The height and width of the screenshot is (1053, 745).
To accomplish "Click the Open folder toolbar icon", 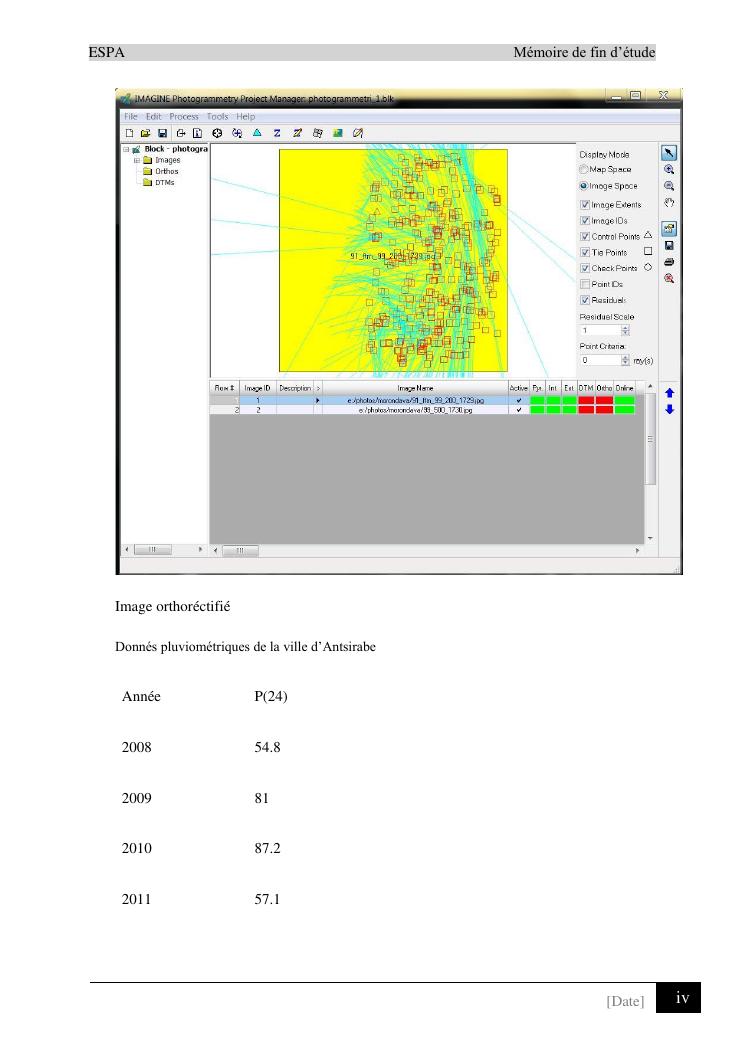I will click(x=145, y=132).
